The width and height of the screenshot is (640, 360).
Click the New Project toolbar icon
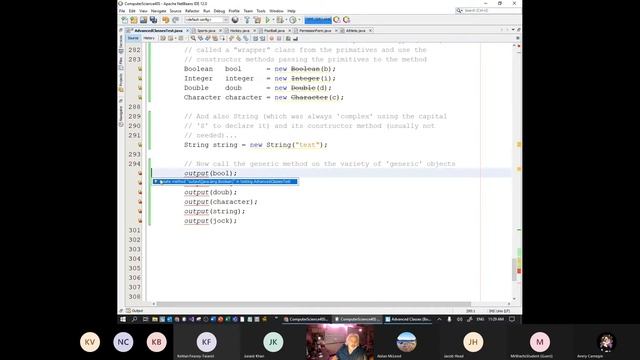click(134, 20)
